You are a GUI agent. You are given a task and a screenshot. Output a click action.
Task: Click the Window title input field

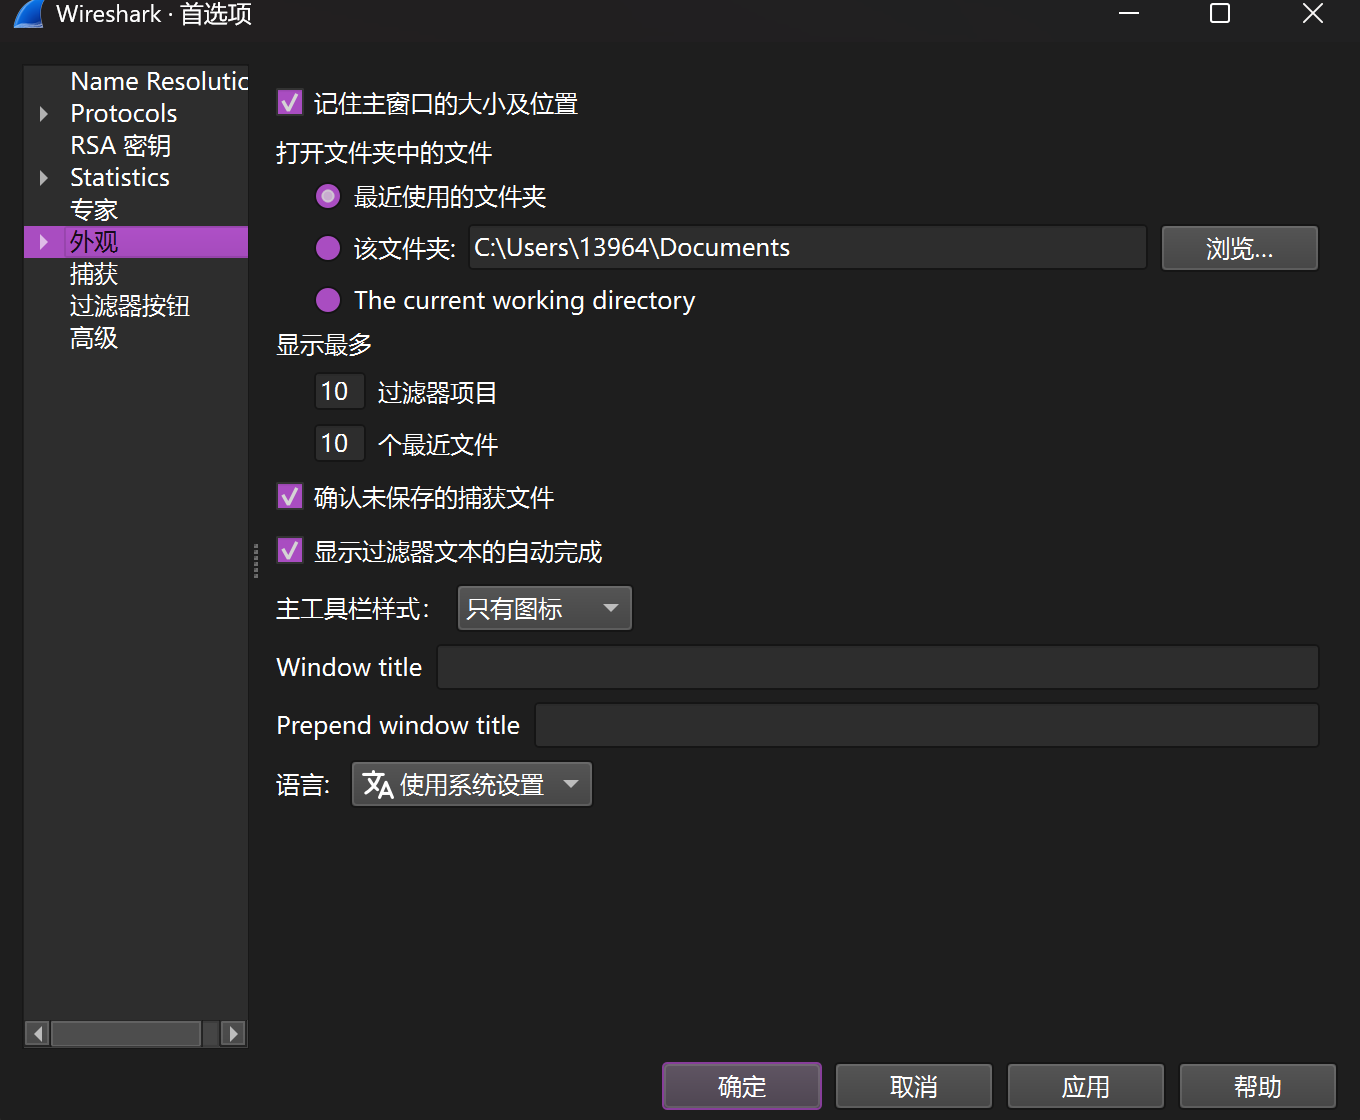tap(878, 667)
